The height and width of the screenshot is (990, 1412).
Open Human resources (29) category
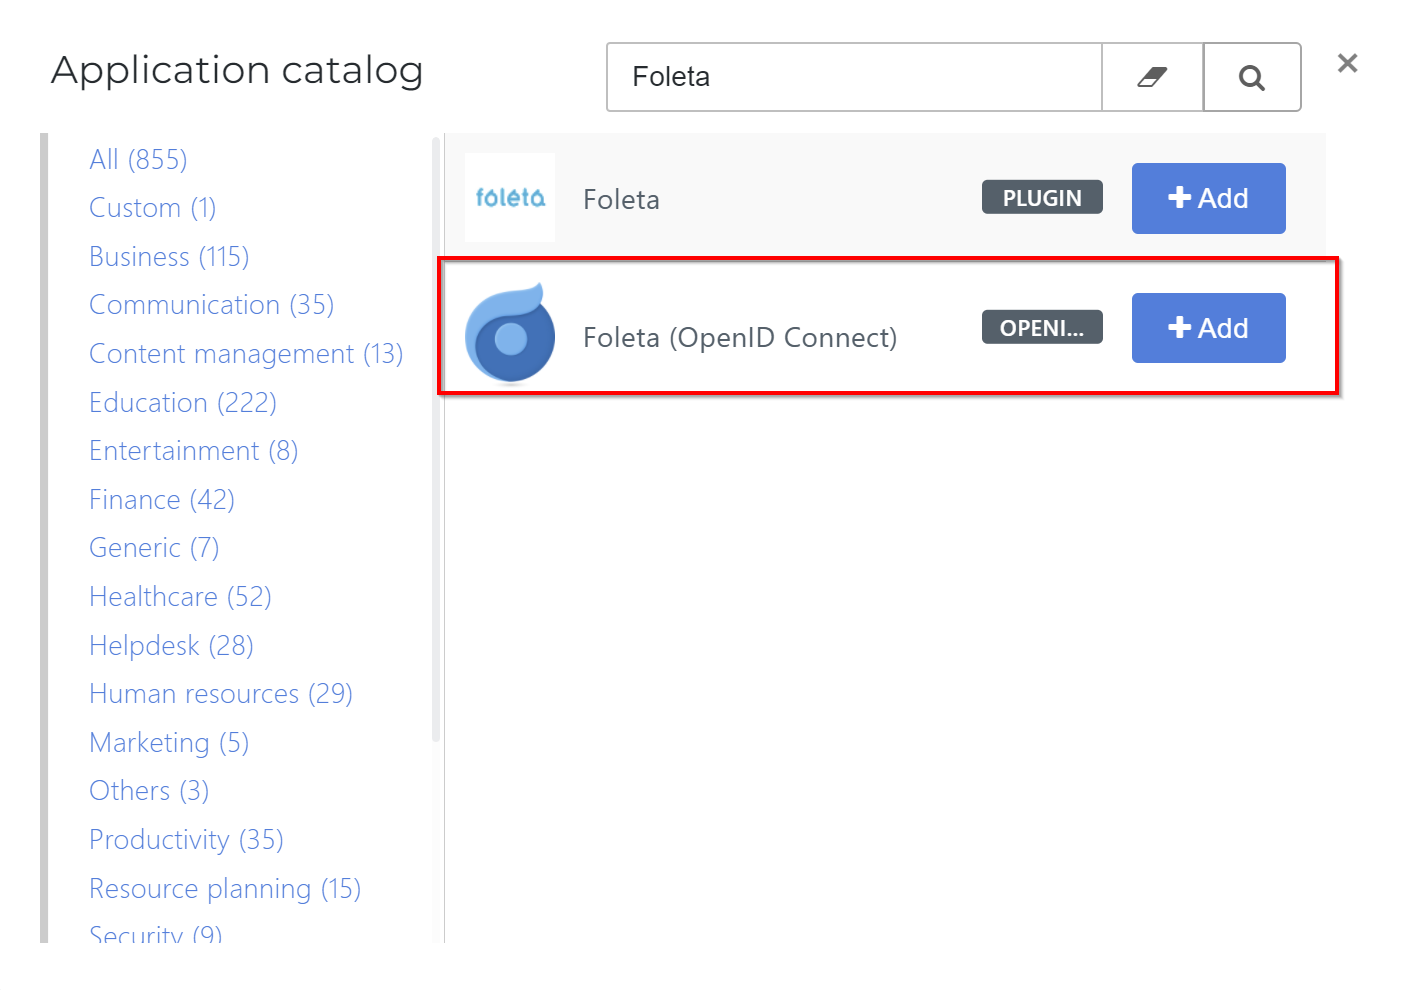point(221,694)
